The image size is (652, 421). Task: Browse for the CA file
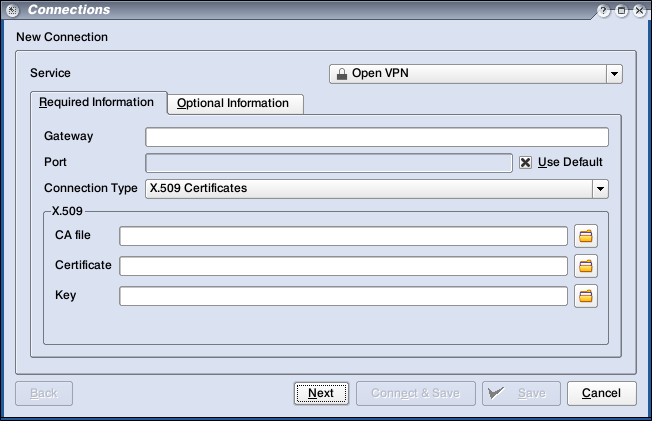[x=586, y=236]
